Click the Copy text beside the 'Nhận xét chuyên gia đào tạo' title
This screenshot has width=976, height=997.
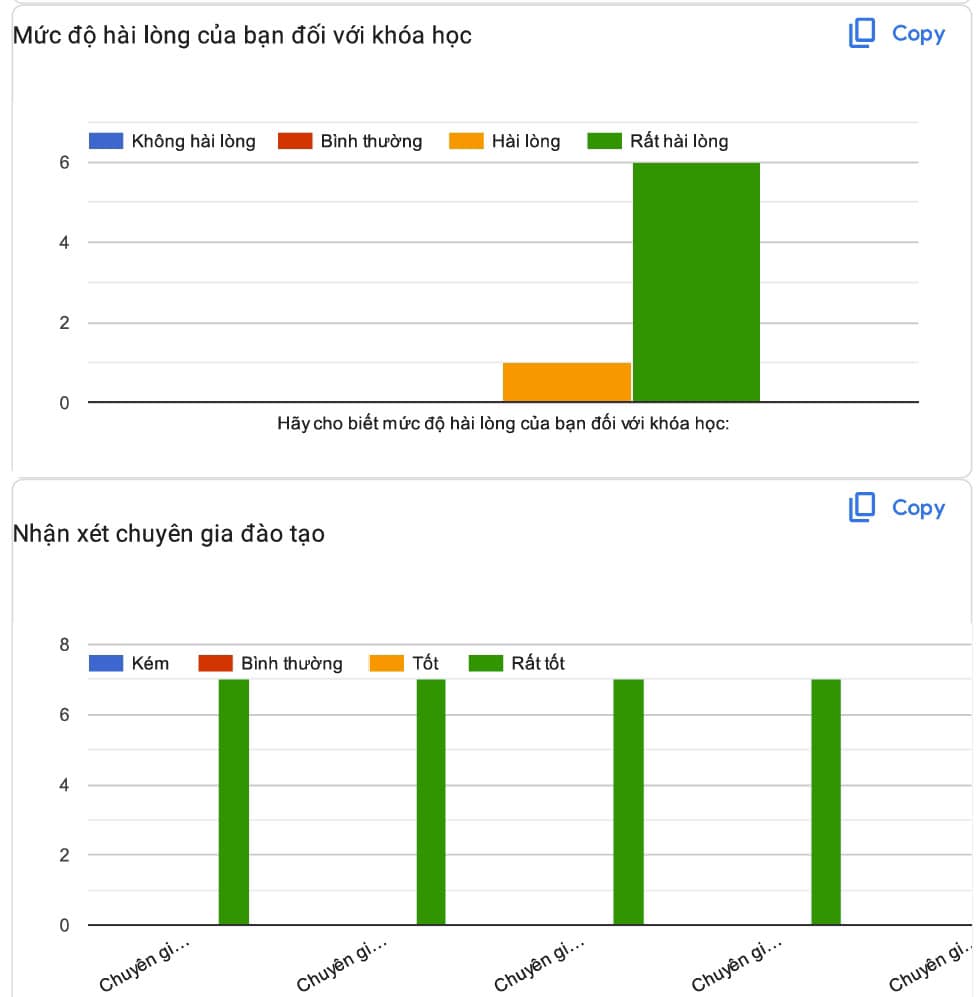(x=918, y=508)
